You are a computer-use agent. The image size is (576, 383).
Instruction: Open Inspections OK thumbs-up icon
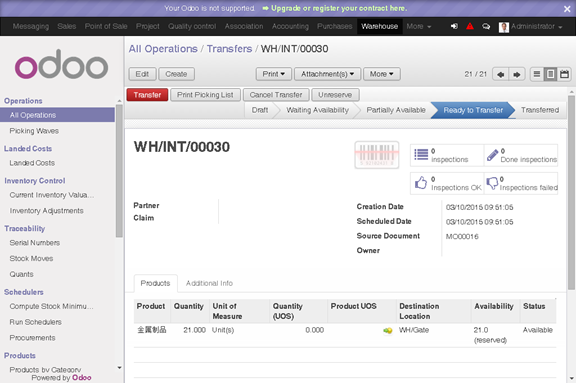pos(421,183)
